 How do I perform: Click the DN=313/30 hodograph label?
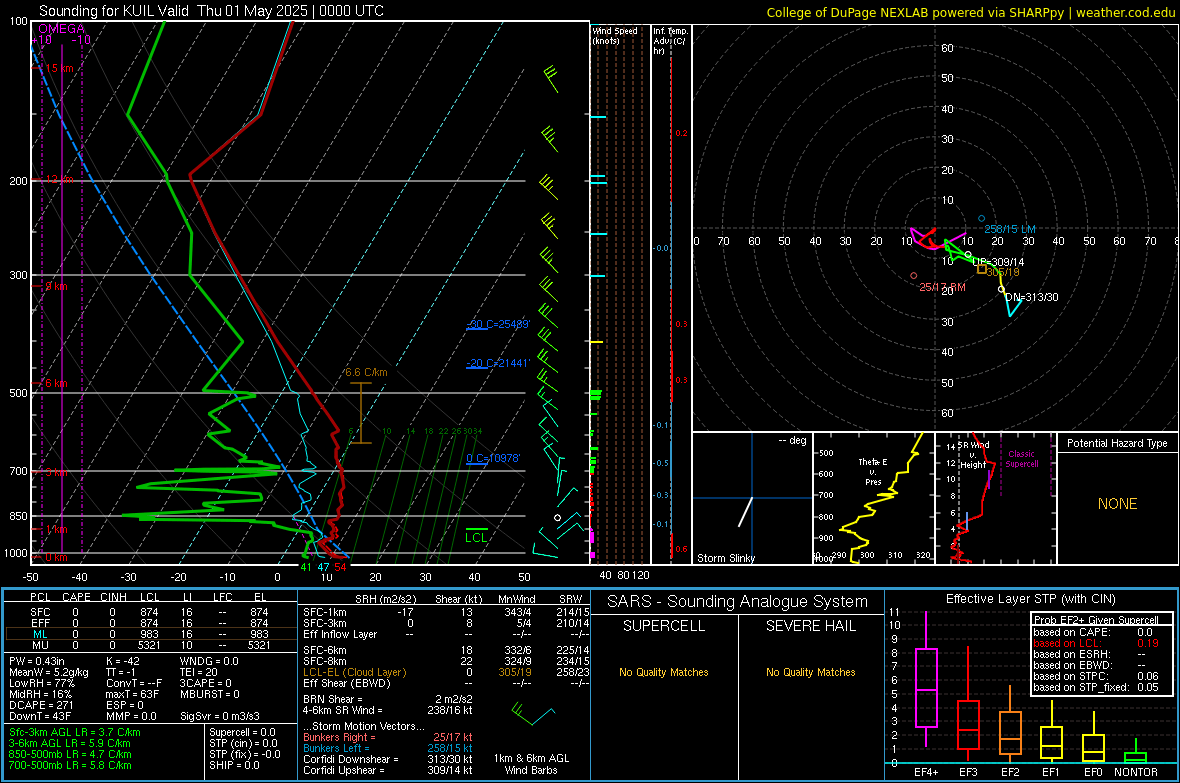click(1032, 297)
